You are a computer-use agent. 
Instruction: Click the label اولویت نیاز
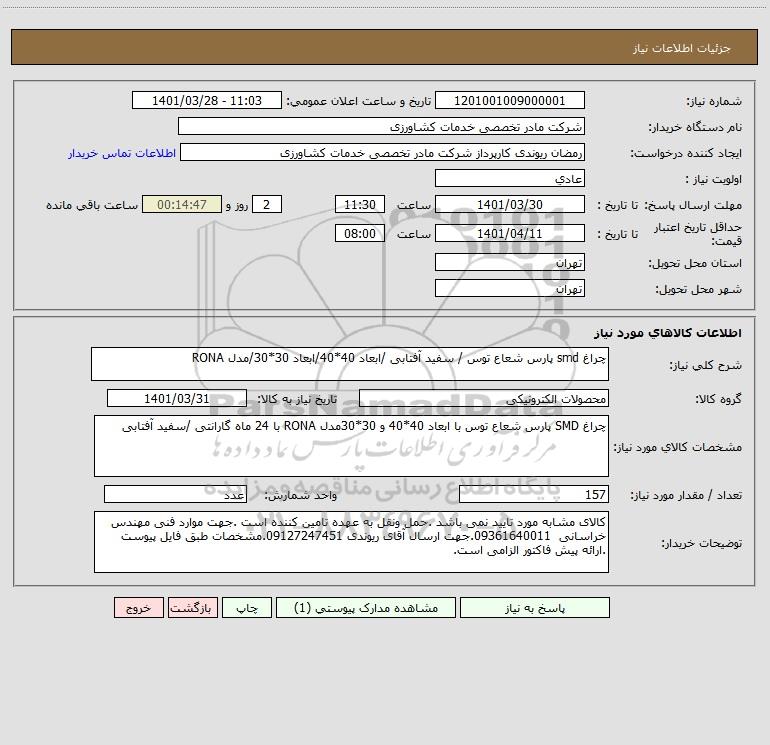tap(714, 180)
